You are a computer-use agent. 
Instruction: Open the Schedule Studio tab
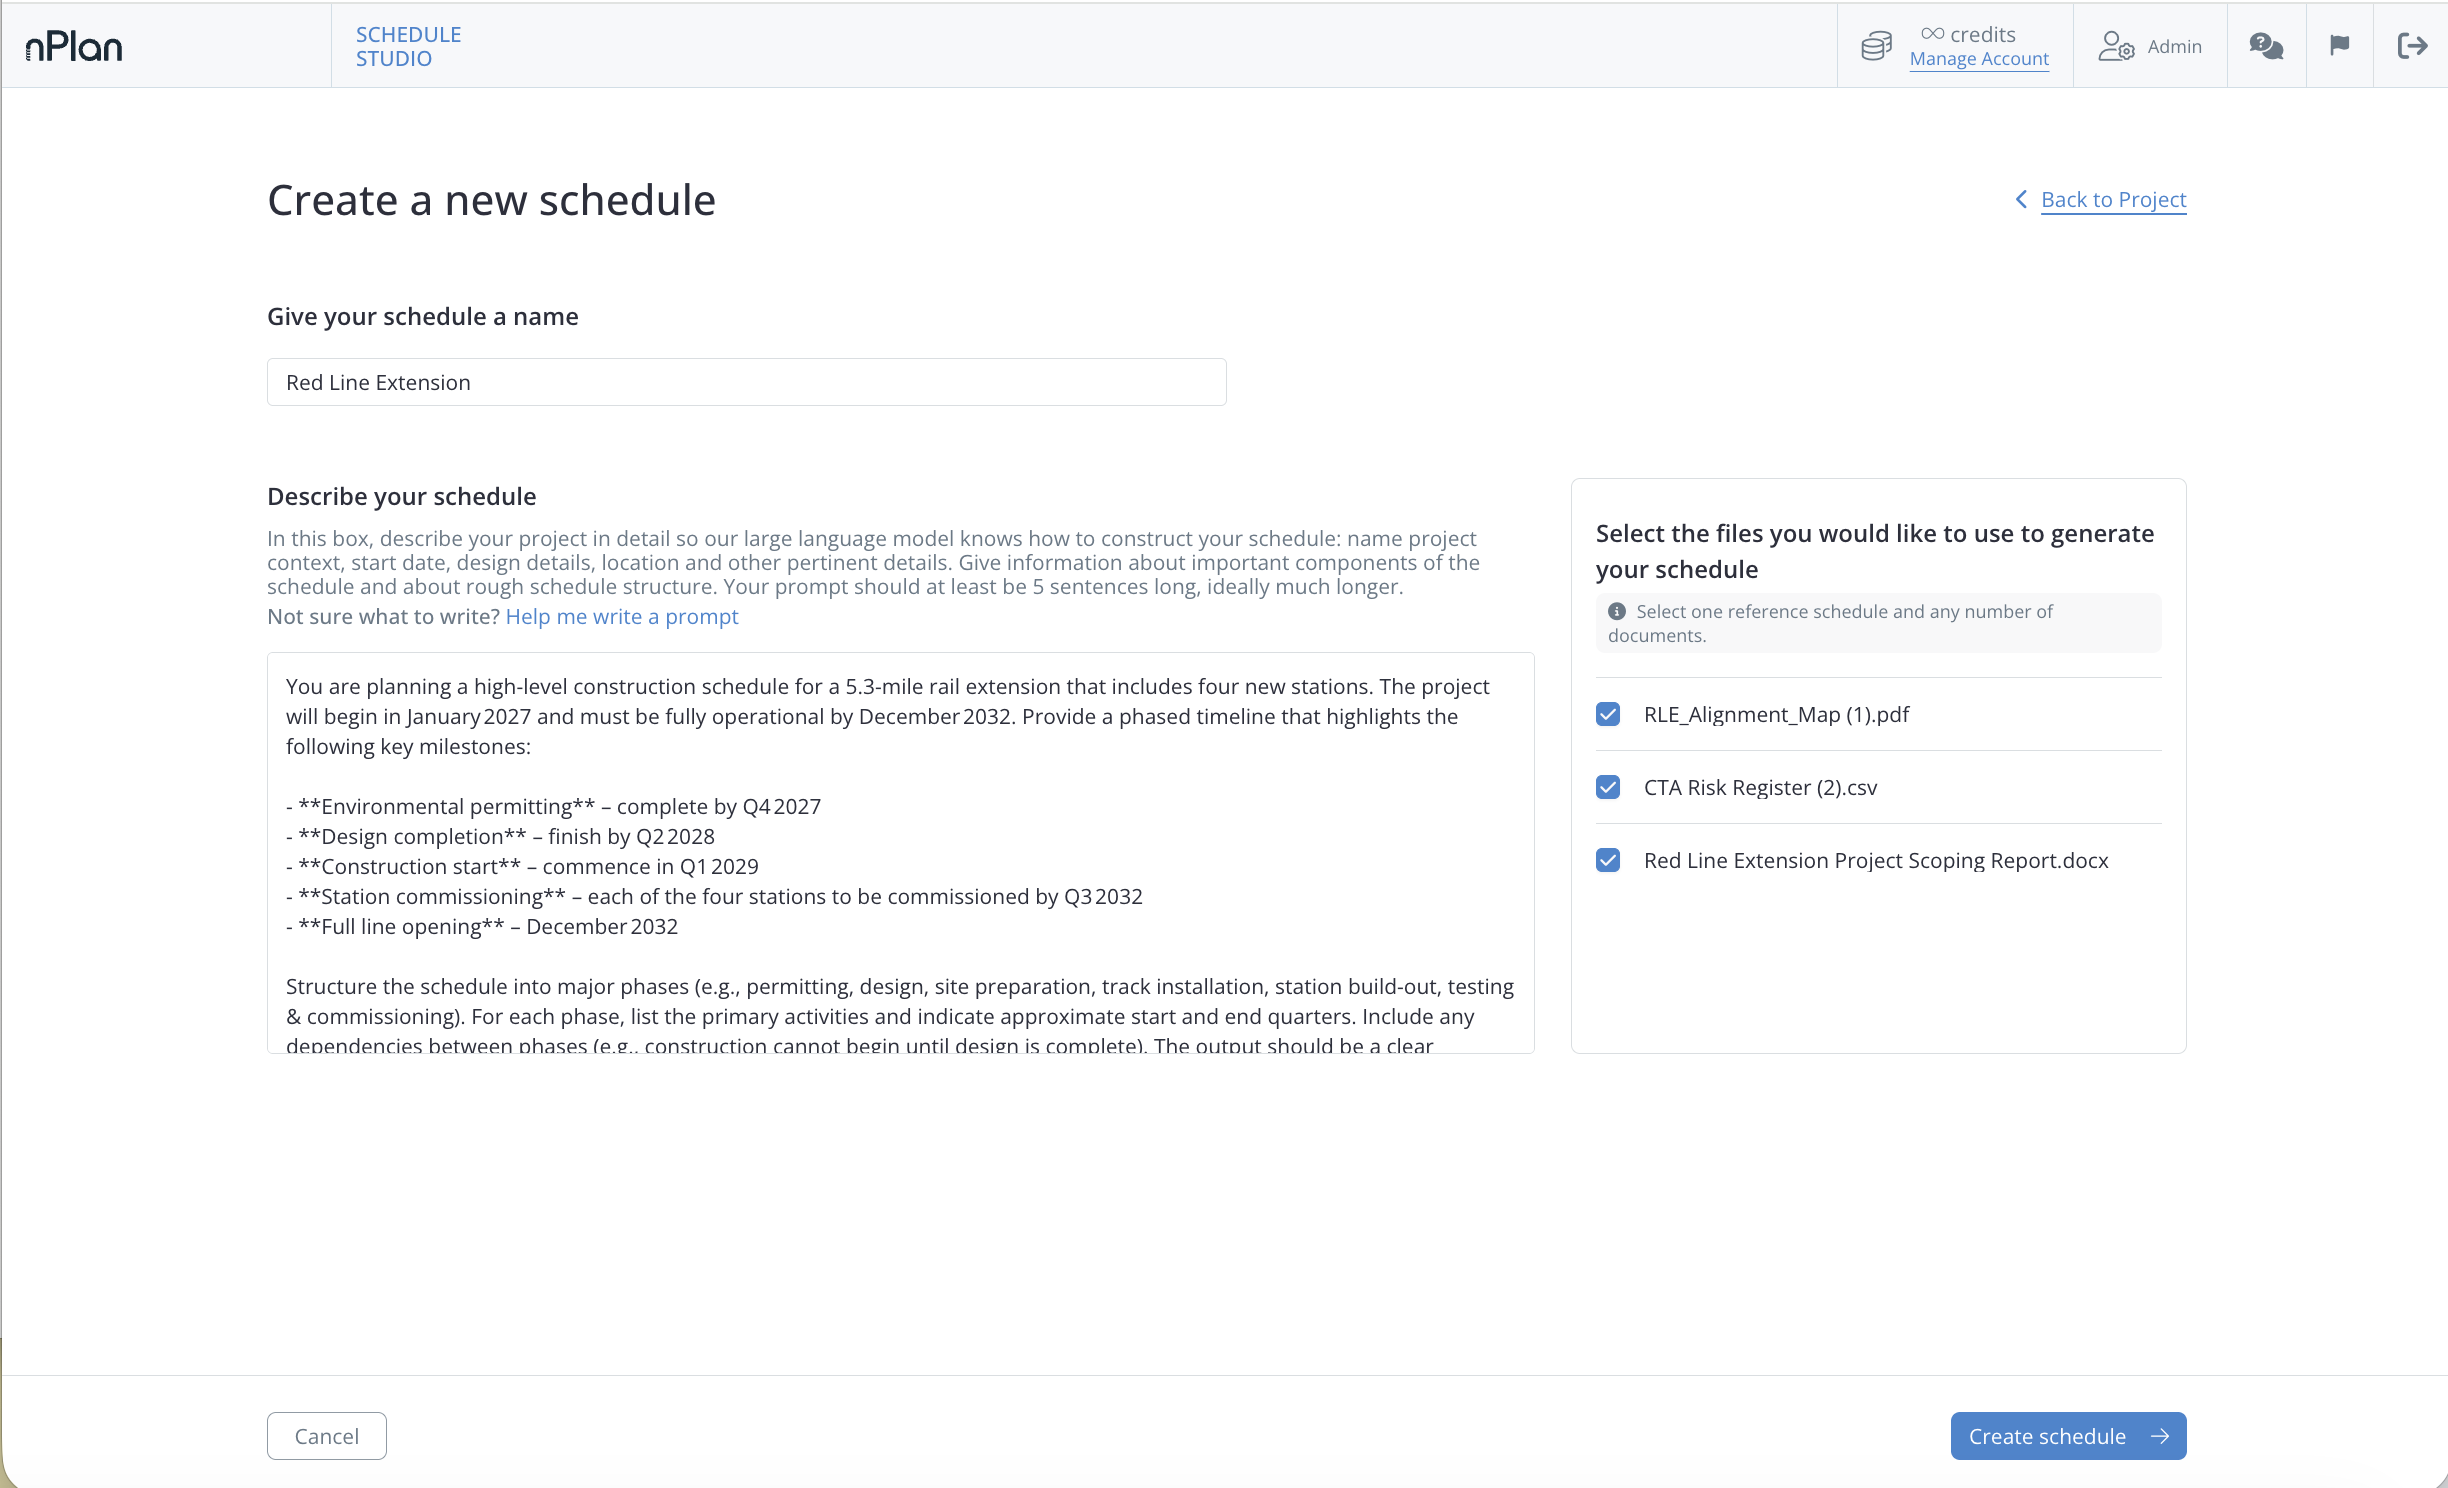[x=408, y=46]
